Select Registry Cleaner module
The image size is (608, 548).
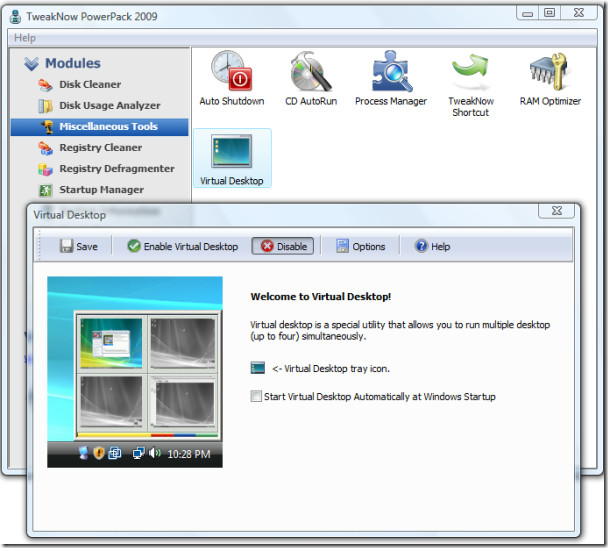99,148
